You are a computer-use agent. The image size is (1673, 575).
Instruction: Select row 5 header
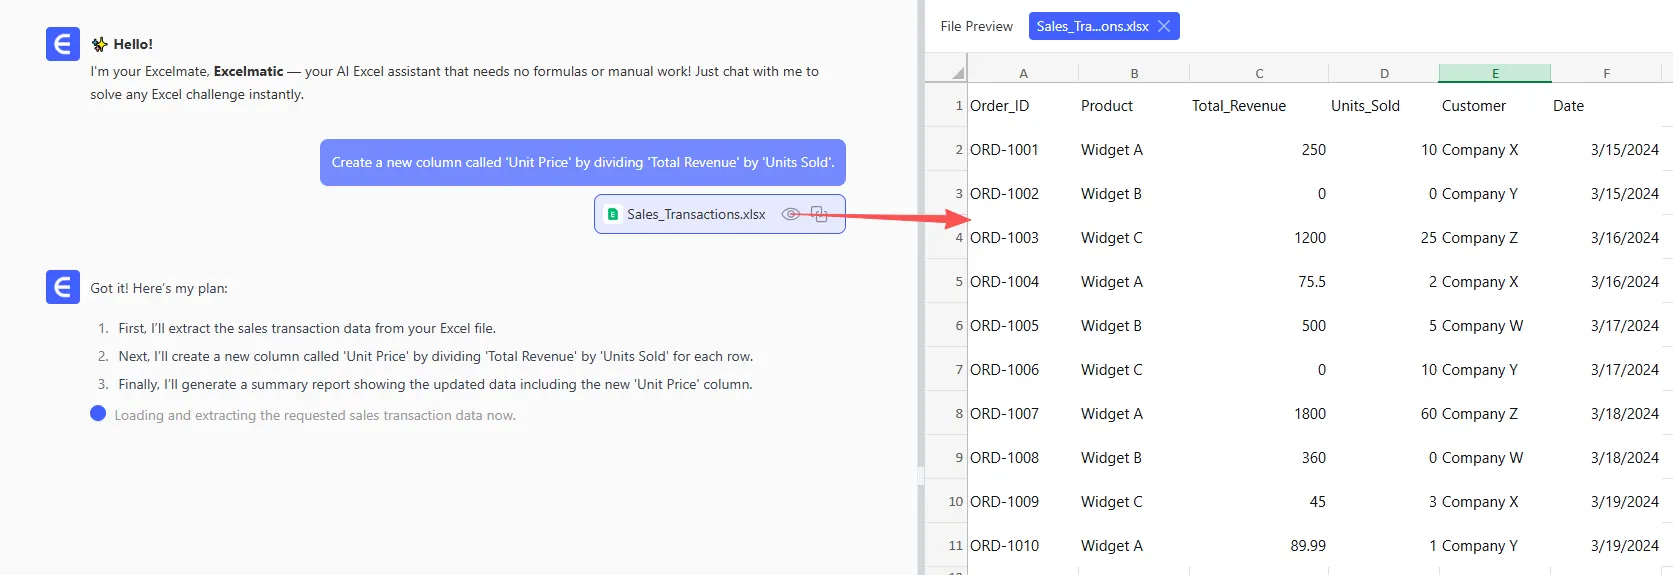[957, 282]
